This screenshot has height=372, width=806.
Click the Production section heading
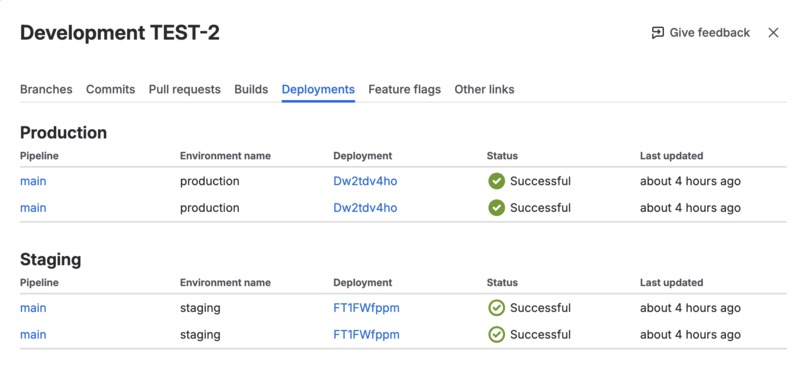tap(63, 133)
